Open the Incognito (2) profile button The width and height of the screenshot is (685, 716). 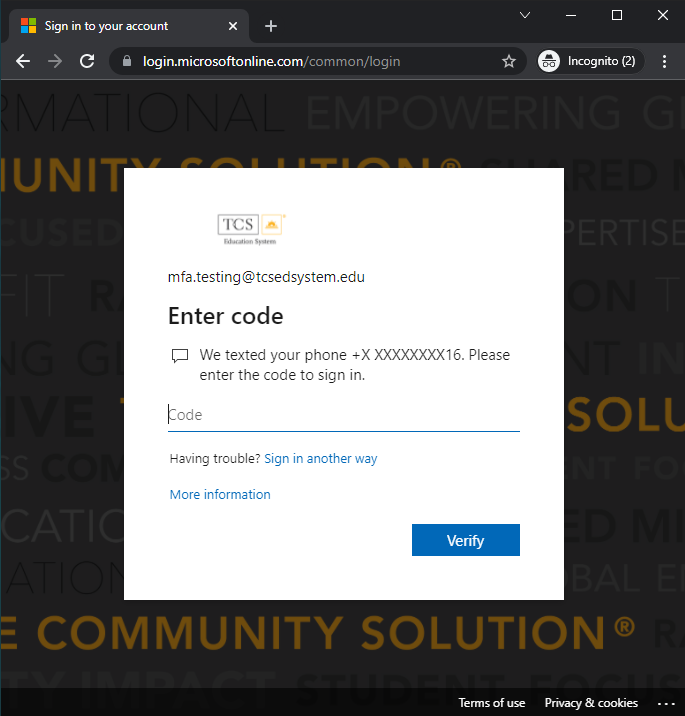[590, 61]
